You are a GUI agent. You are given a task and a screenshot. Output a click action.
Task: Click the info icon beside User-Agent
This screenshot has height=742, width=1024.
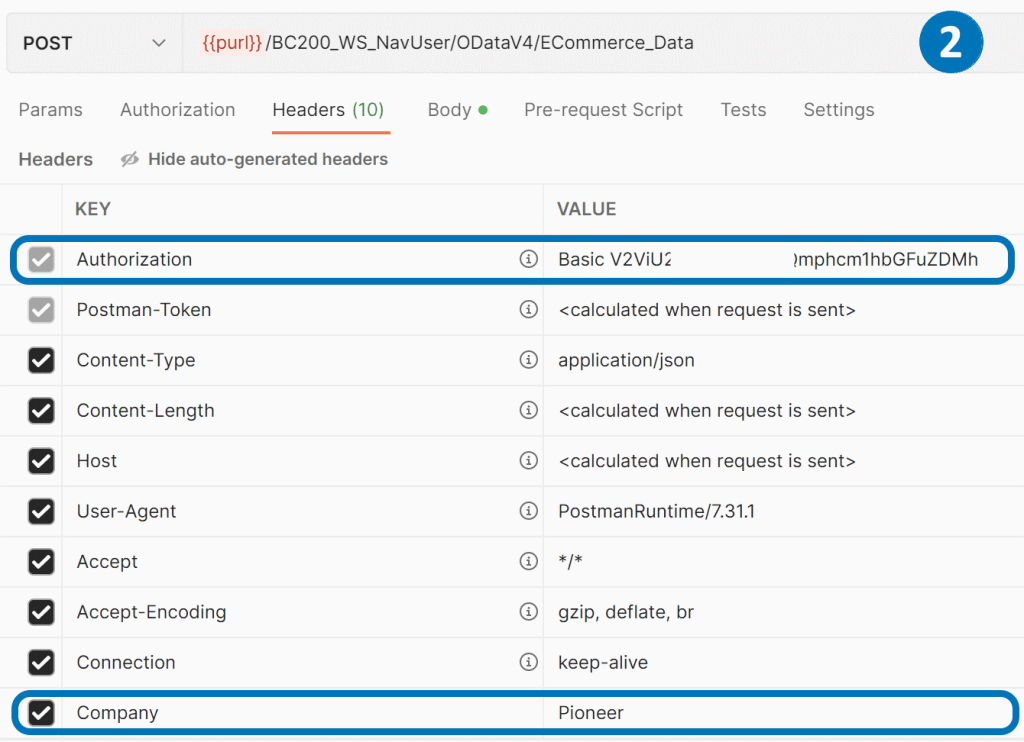point(529,511)
